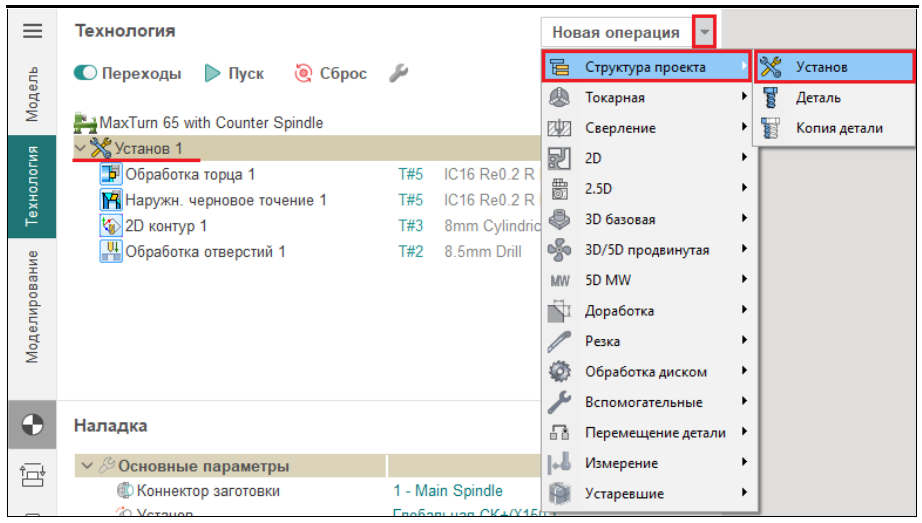Select Установ in the submenu
Screen dimensions: 922x523
point(821,67)
